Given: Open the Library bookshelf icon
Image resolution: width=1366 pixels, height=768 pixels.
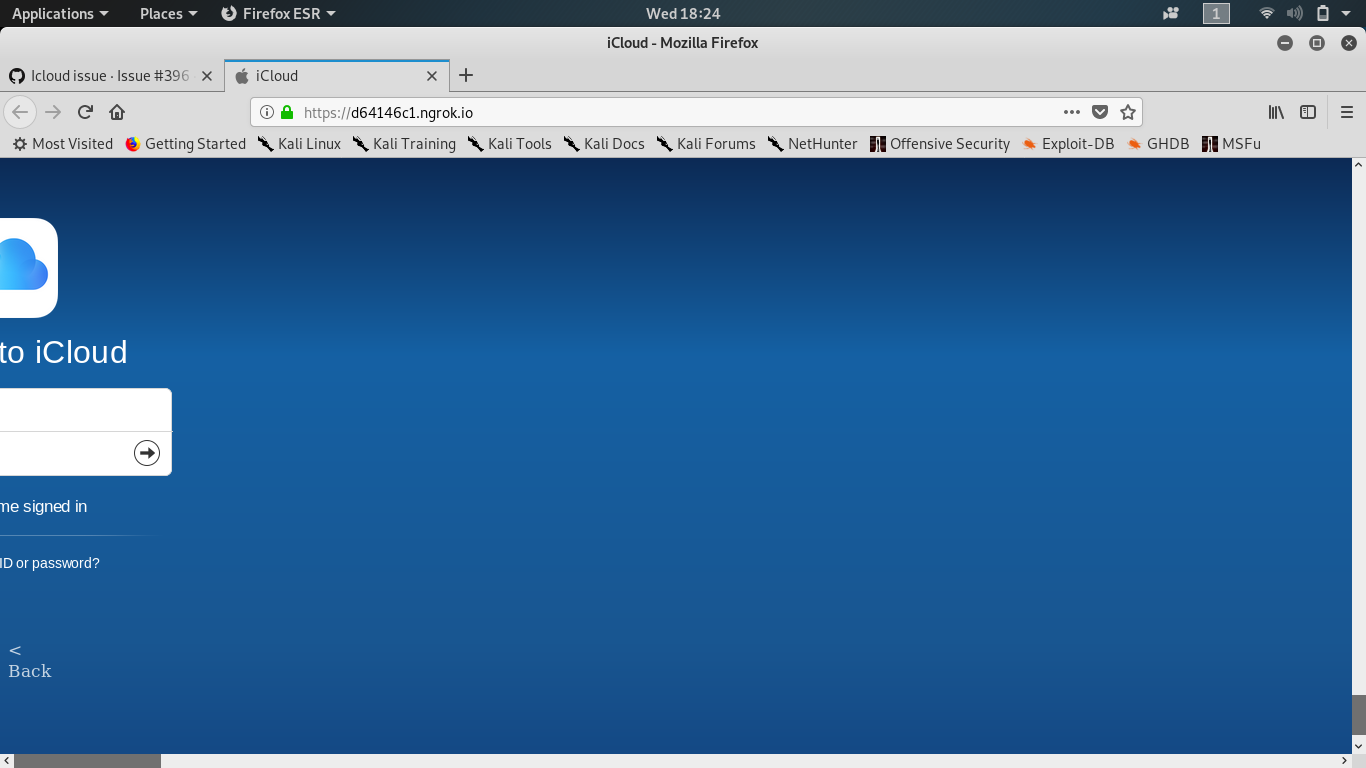Looking at the screenshot, I should [1276, 112].
